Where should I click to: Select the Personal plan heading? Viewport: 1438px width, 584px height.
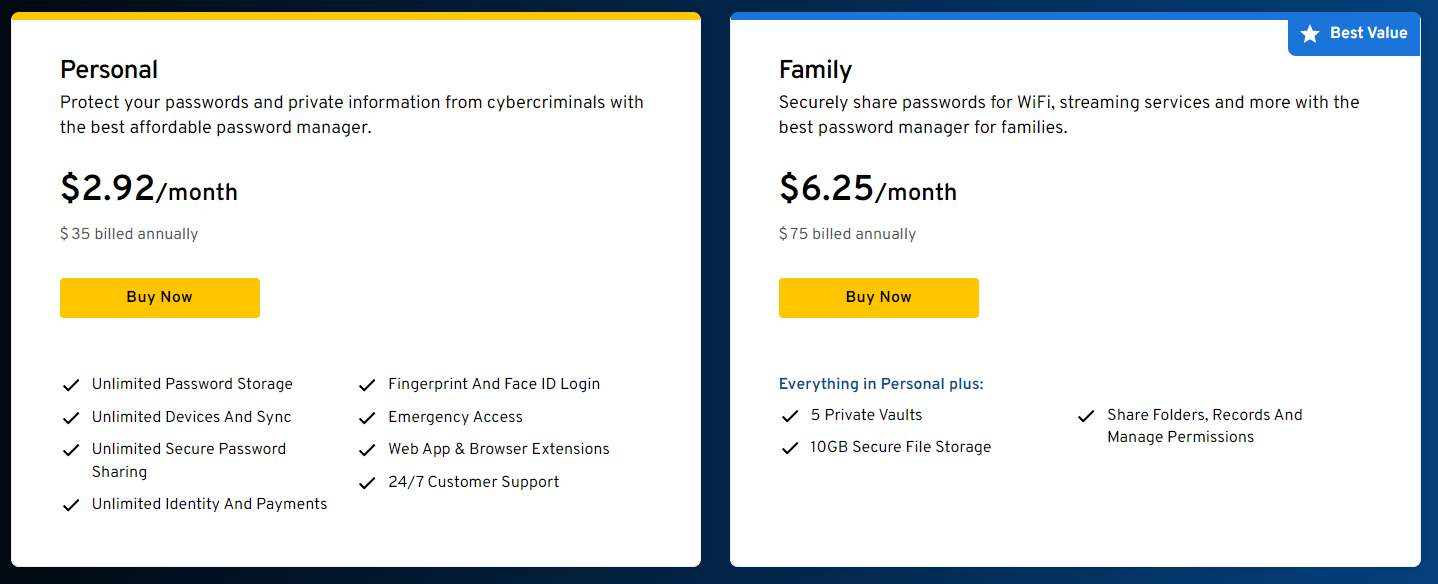(109, 70)
